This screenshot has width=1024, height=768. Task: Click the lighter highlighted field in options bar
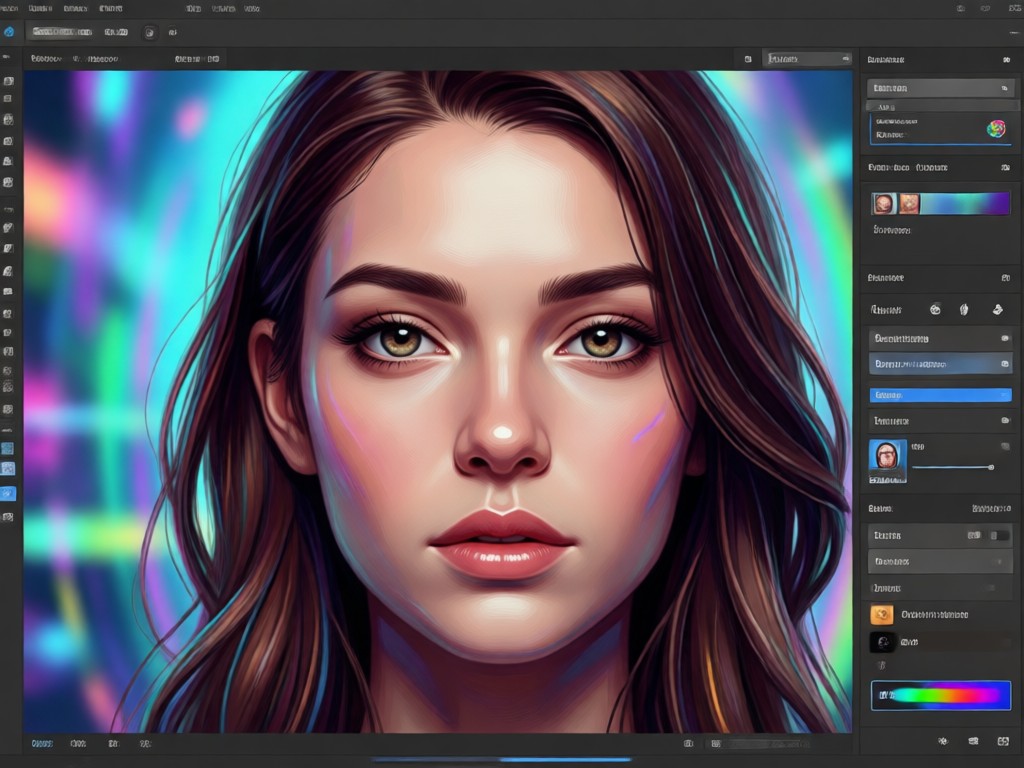point(62,32)
